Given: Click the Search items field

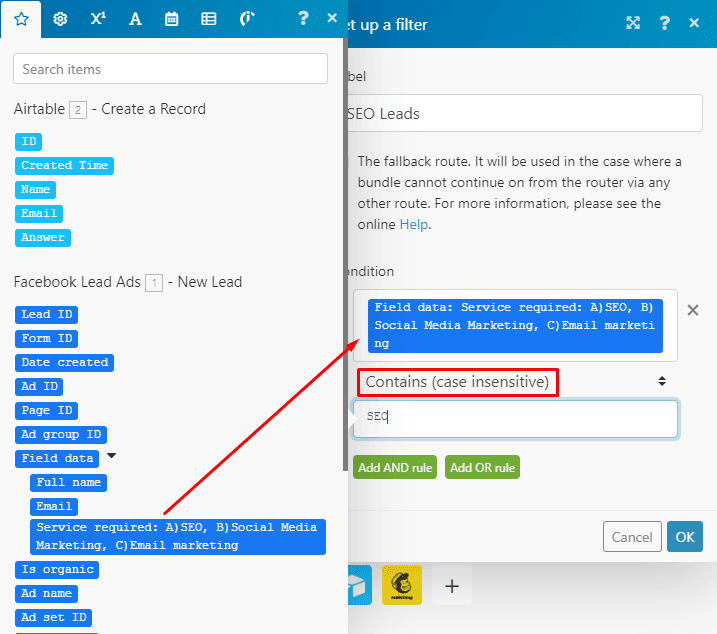Looking at the screenshot, I should pos(170,69).
